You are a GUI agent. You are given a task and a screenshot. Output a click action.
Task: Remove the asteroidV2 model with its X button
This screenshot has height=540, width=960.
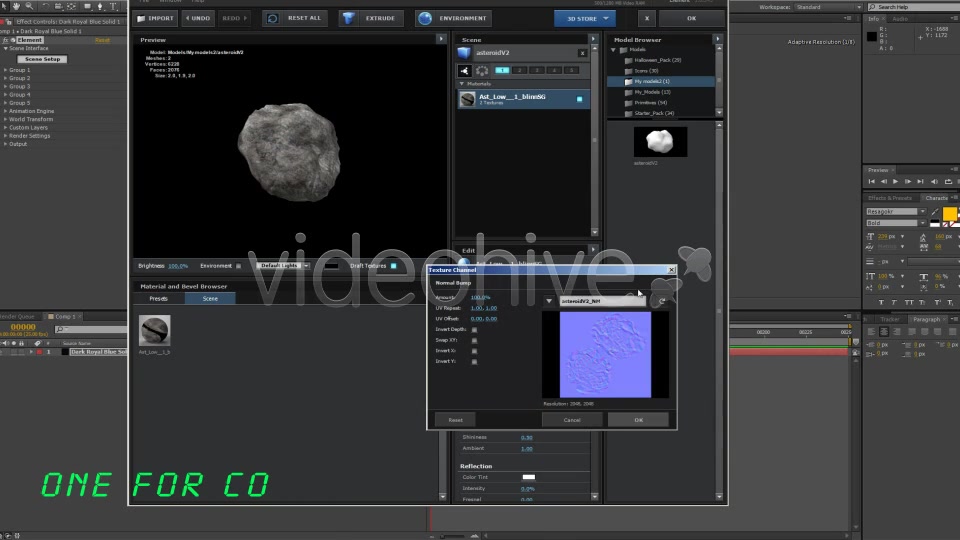(582, 53)
